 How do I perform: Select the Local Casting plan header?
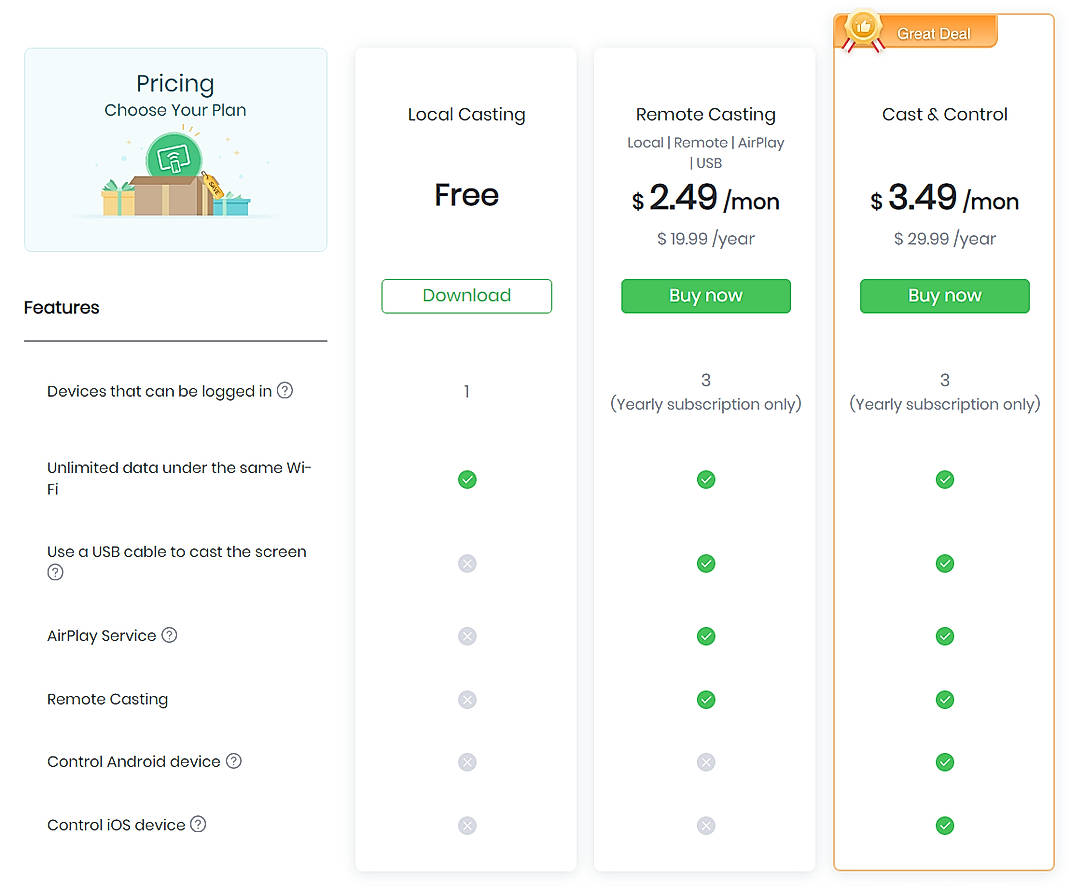click(x=466, y=114)
